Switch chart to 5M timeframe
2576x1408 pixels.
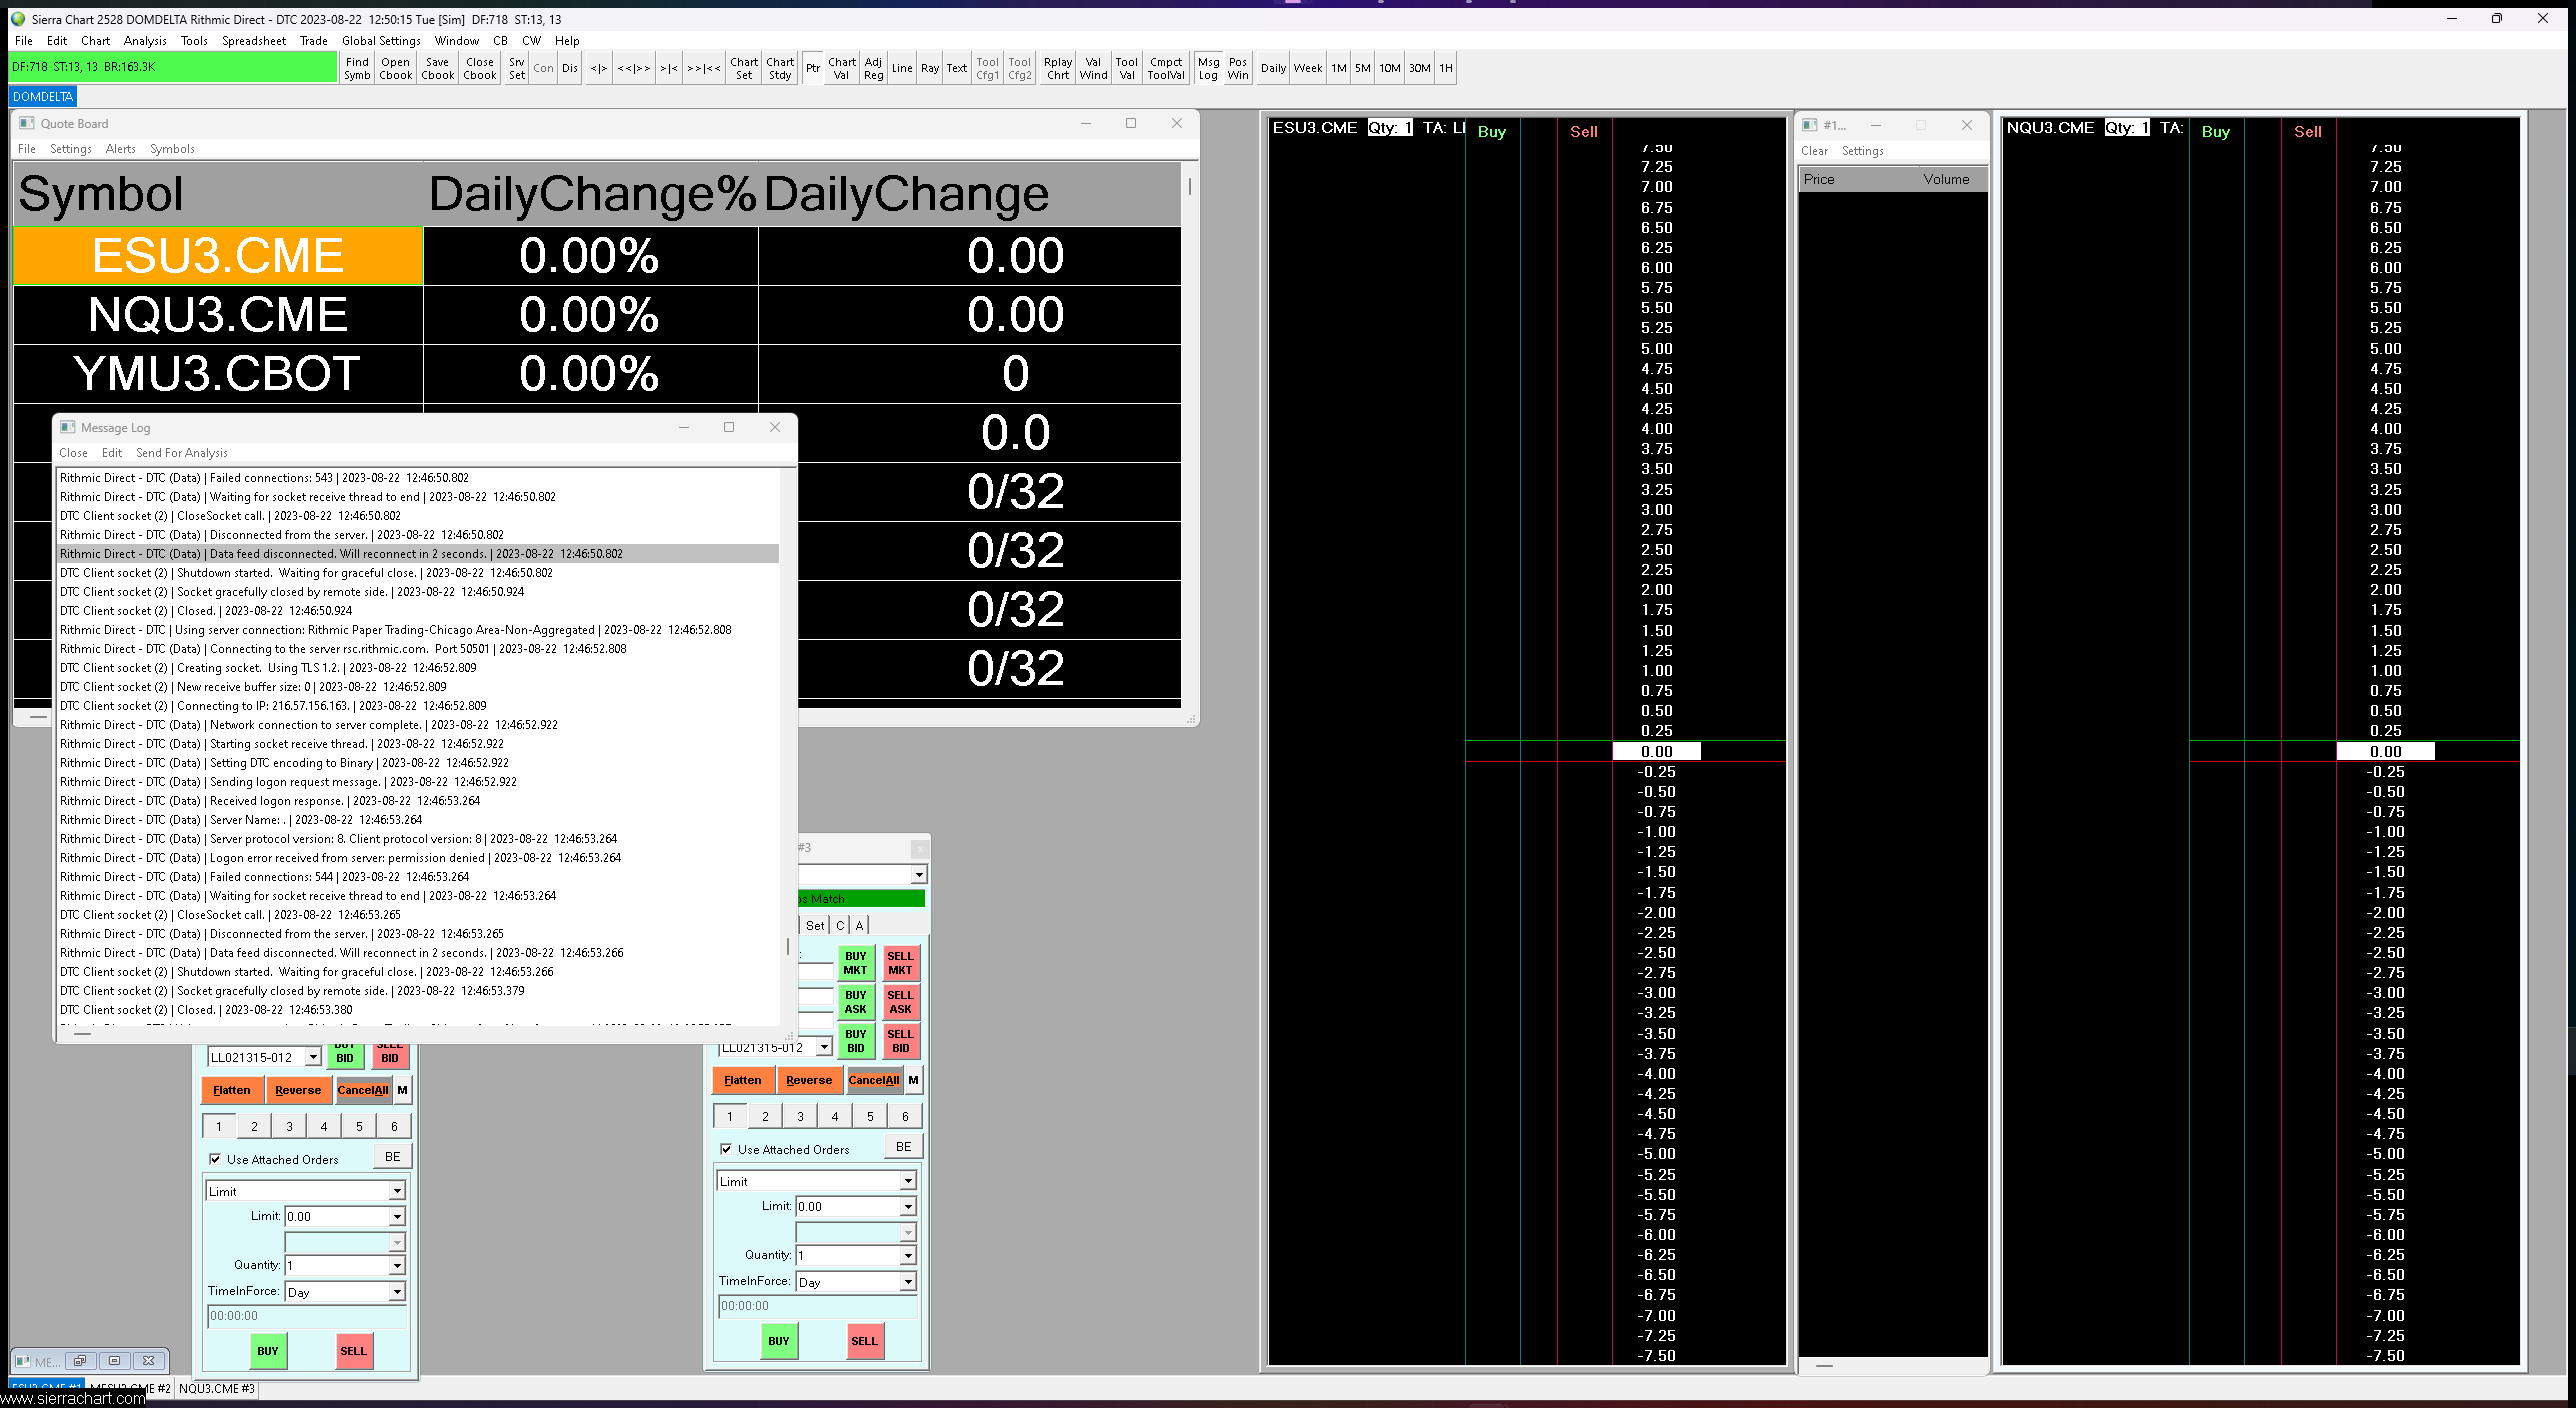pyautogui.click(x=1362, y=68)
